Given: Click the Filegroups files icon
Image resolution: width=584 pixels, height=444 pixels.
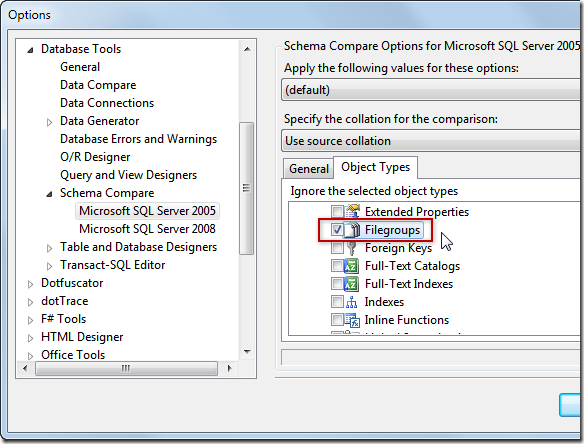Looking at the screenshot, I should point(352,230).
